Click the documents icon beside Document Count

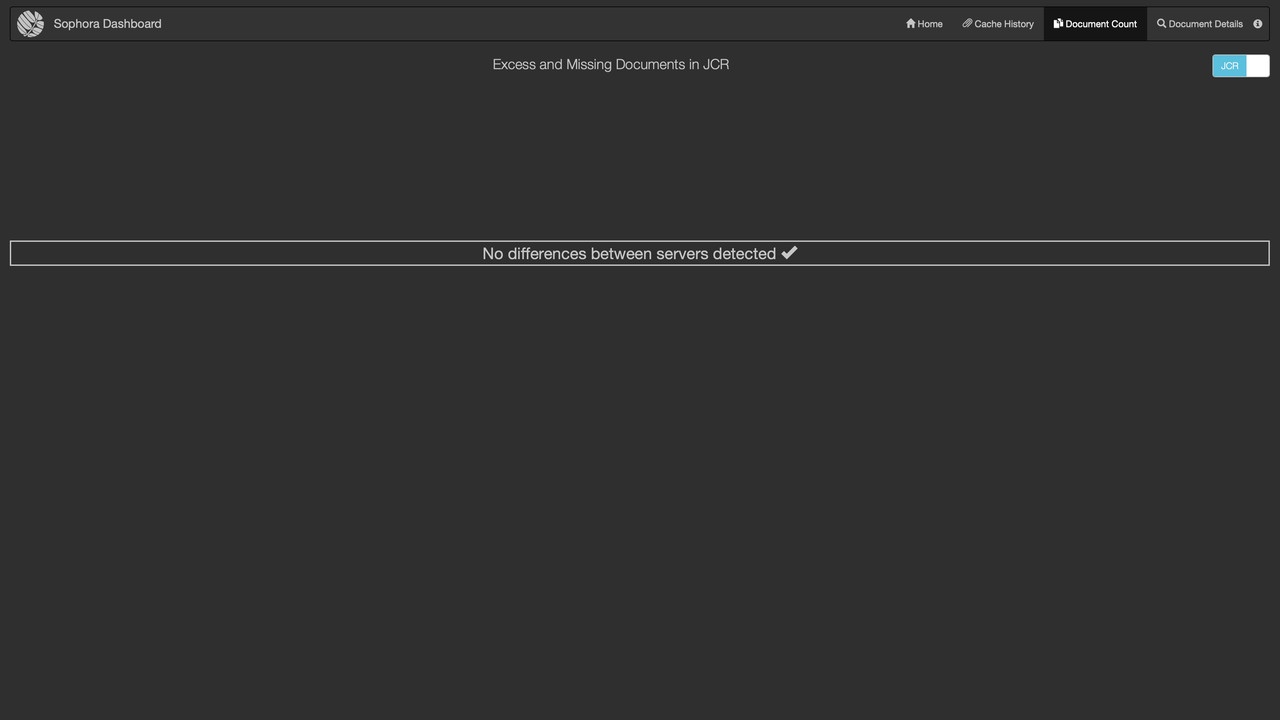click(x=1058, y=23)
